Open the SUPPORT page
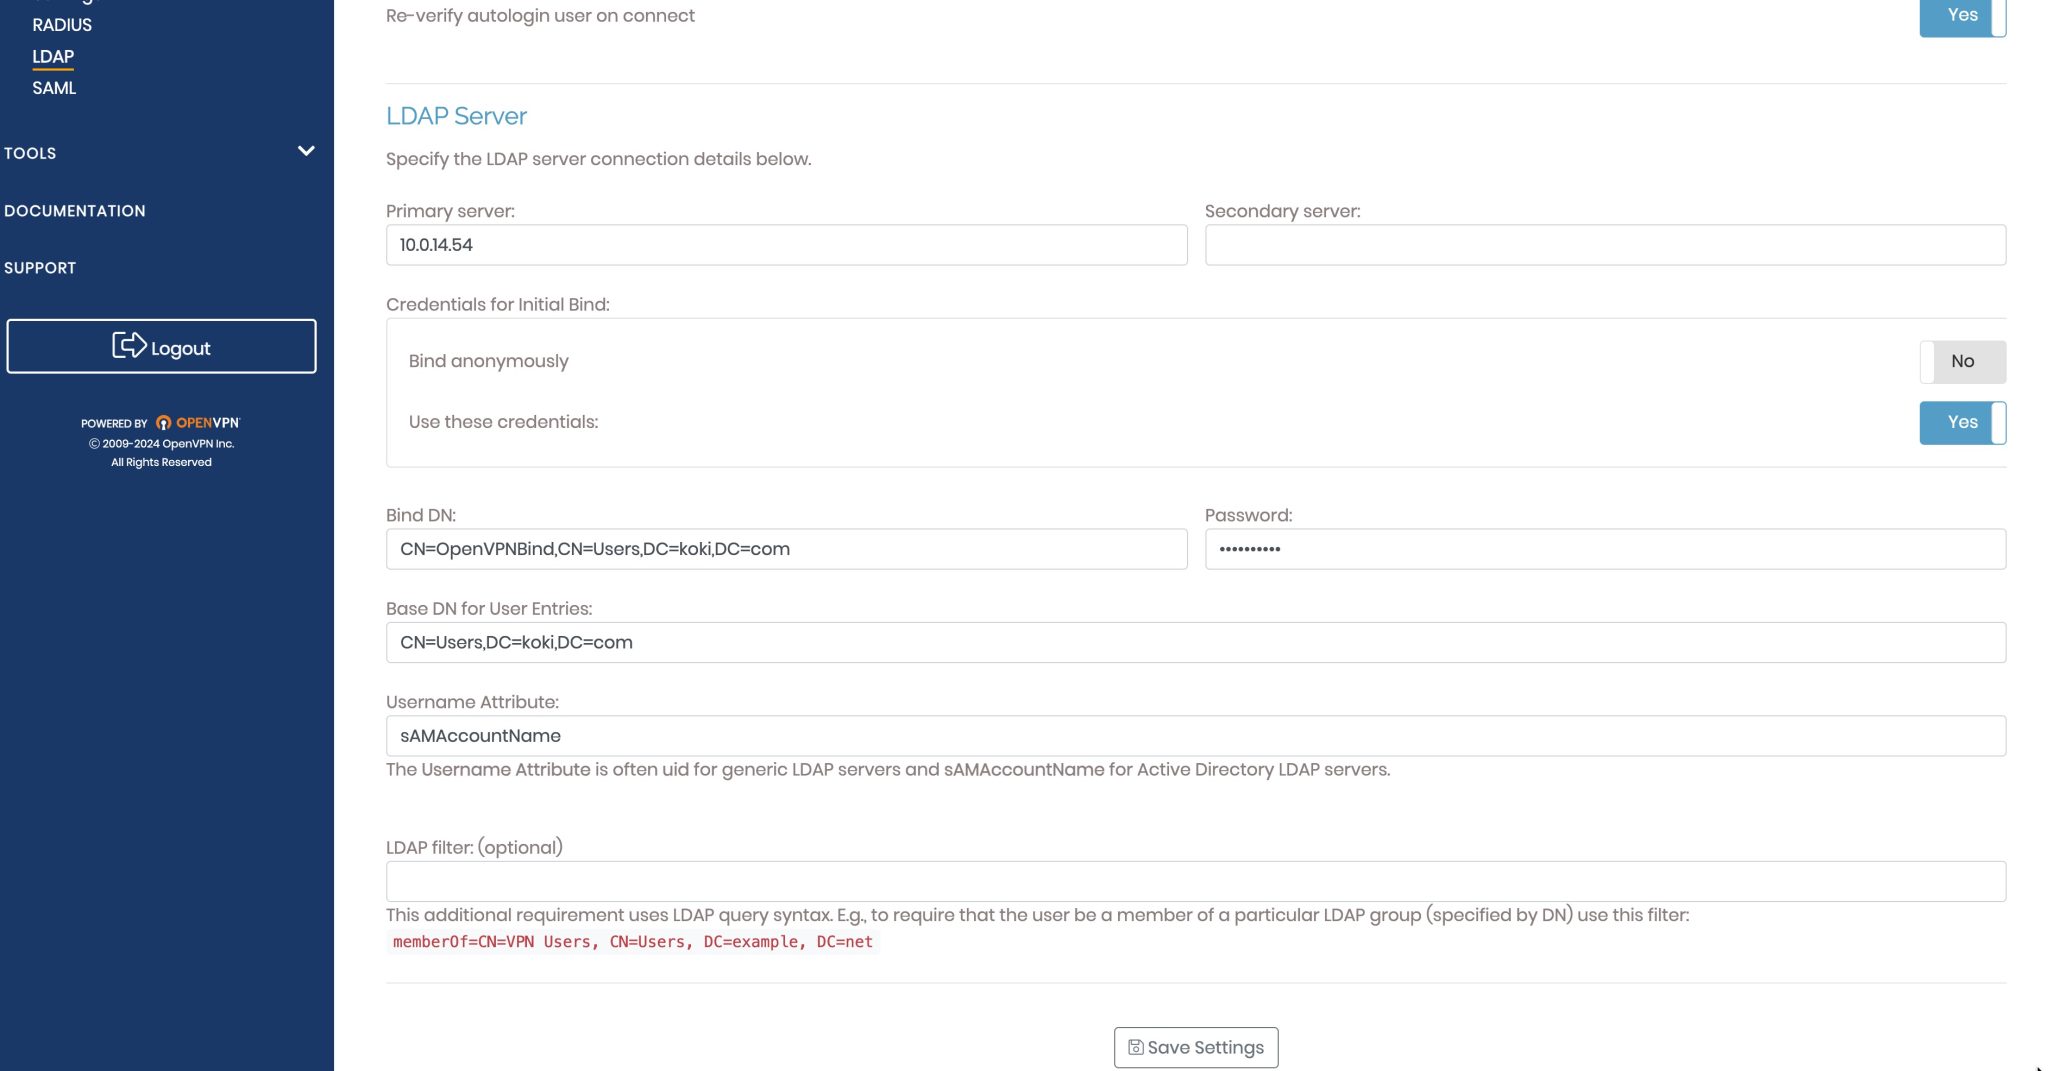2048x1071 pixels. [x=40, y=267]
